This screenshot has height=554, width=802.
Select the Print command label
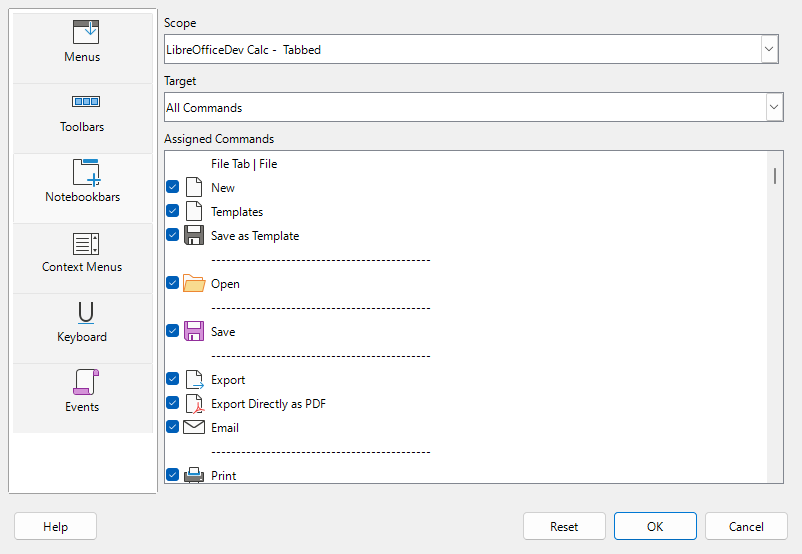(x=224, y=476)
